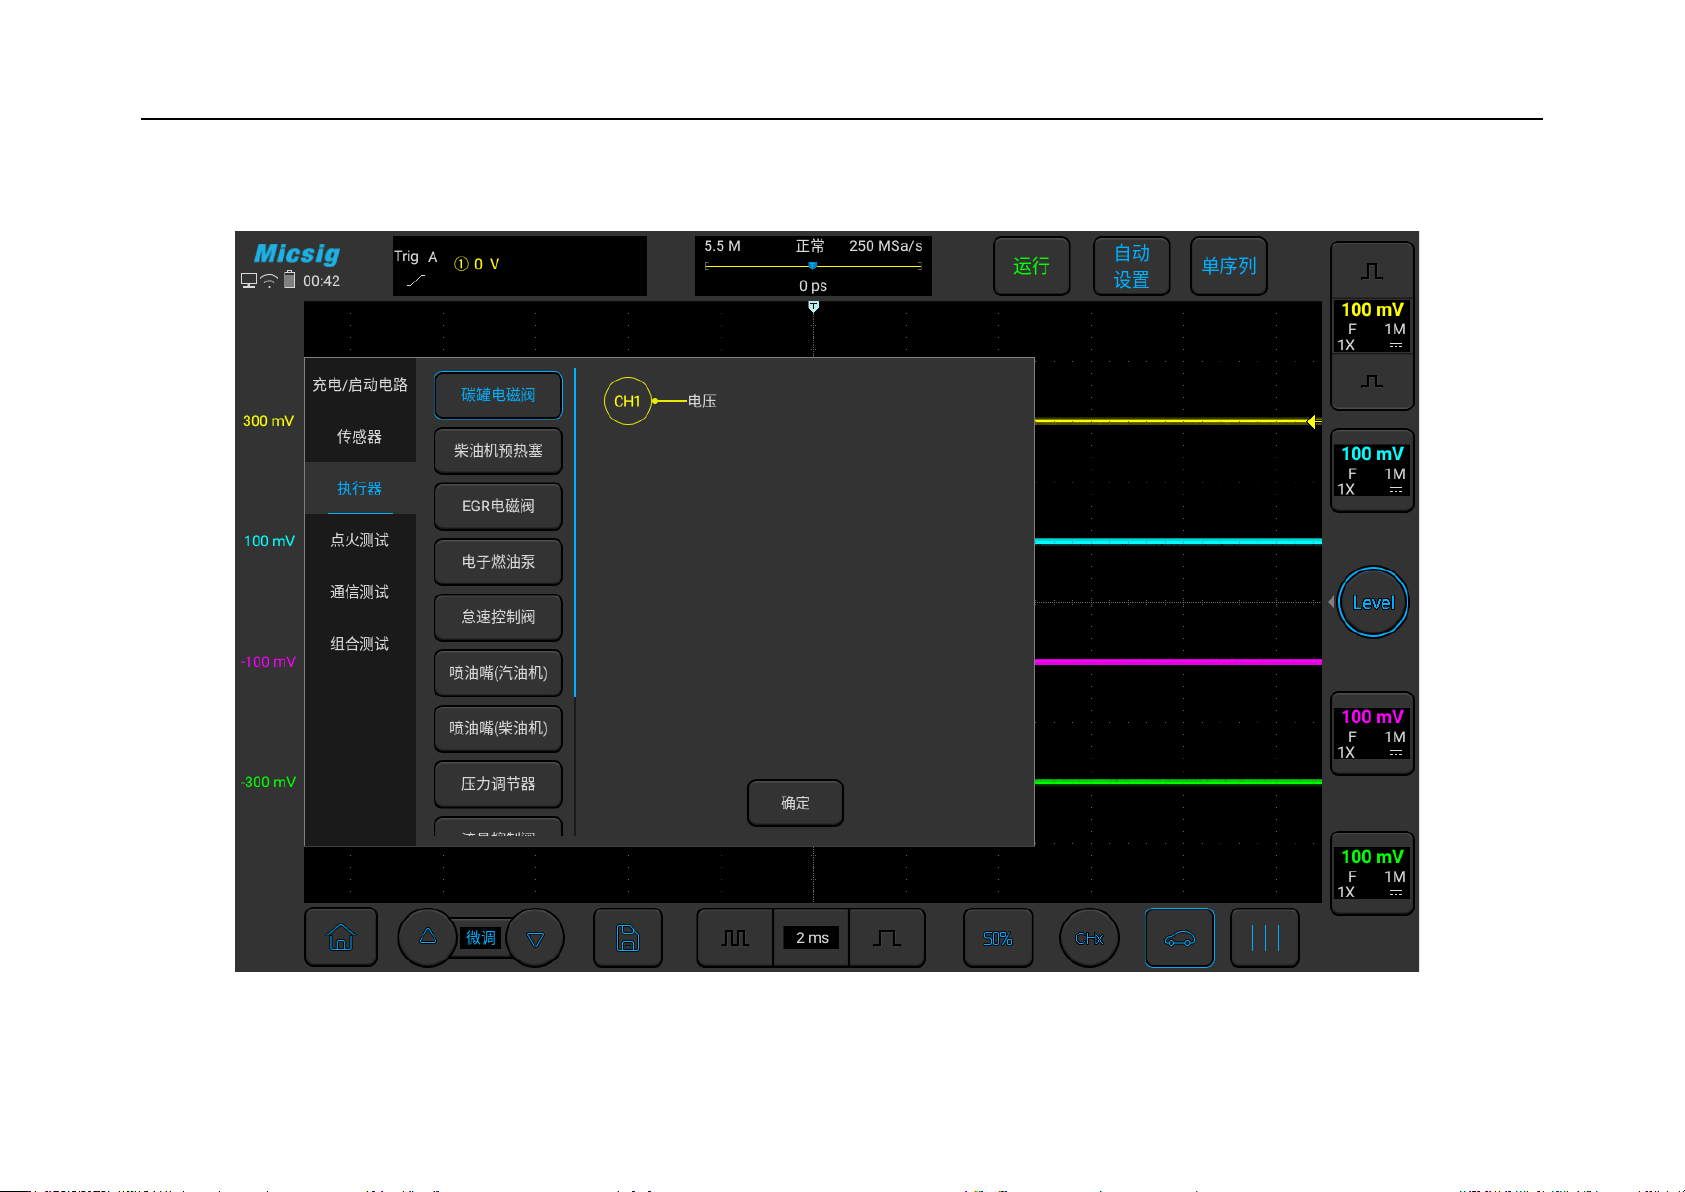Select the 通信测试 communication test category
1685x1192 pixels.
(x=360, y=592)
